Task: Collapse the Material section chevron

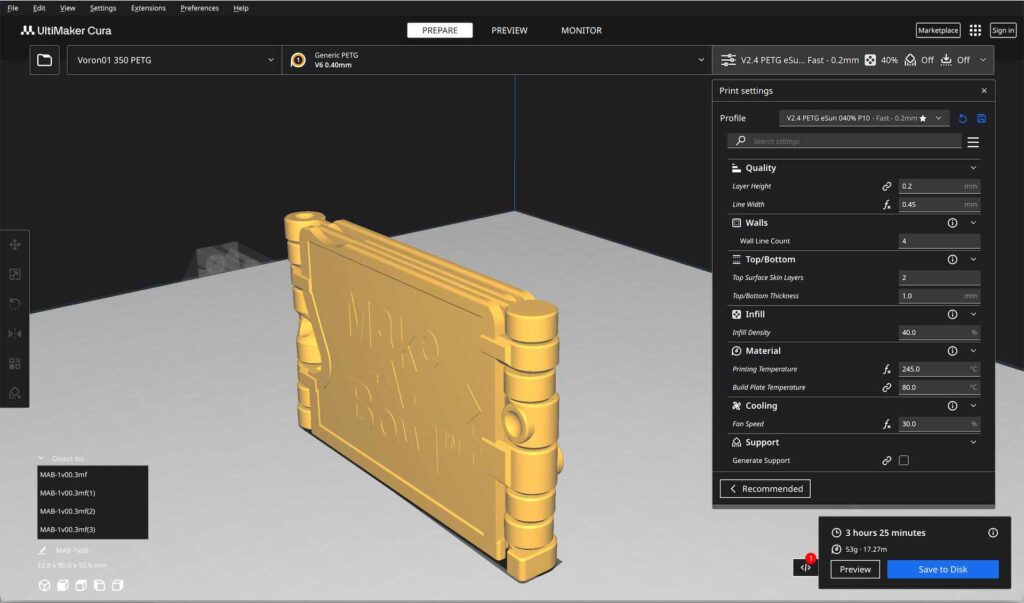Action: 973,351
